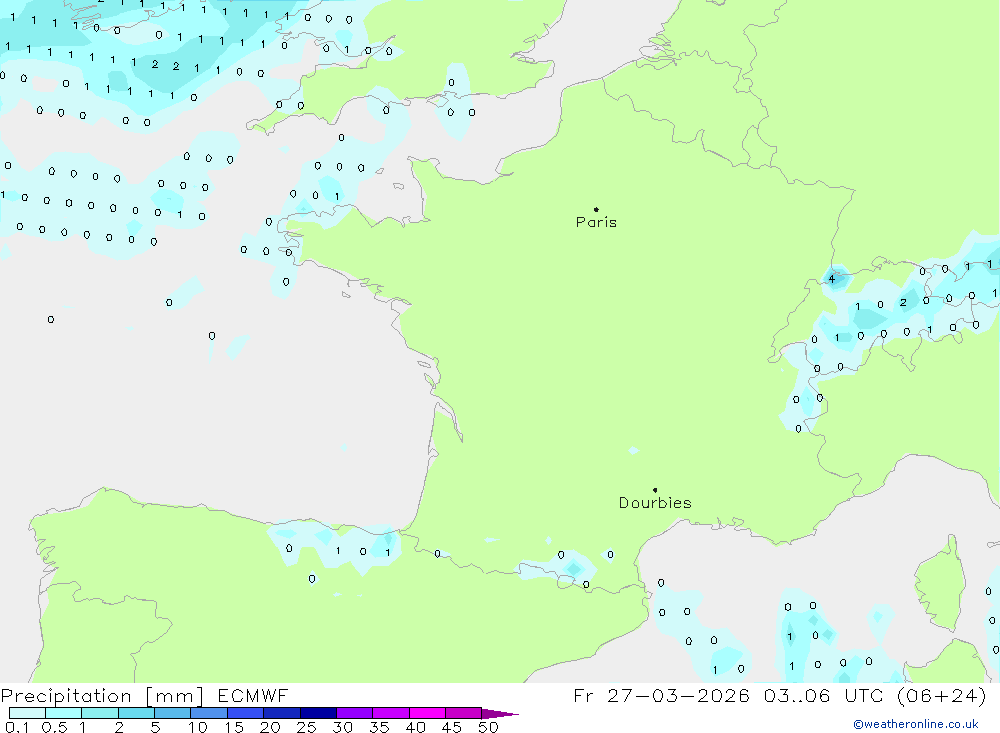Pick the legend swatch between 10 and 15
This screenshot has height=733, width=1000.
(209, 713)
